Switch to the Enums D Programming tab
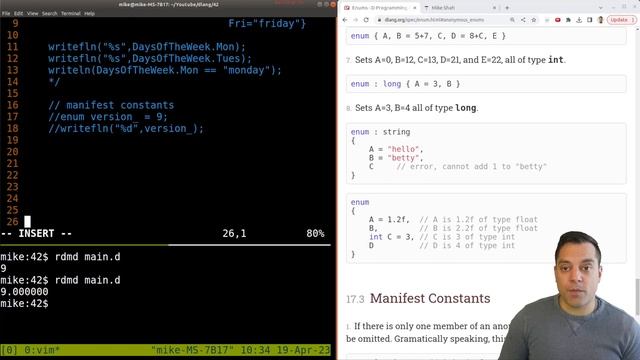This screenshot has width=640, height=360. 380,8
